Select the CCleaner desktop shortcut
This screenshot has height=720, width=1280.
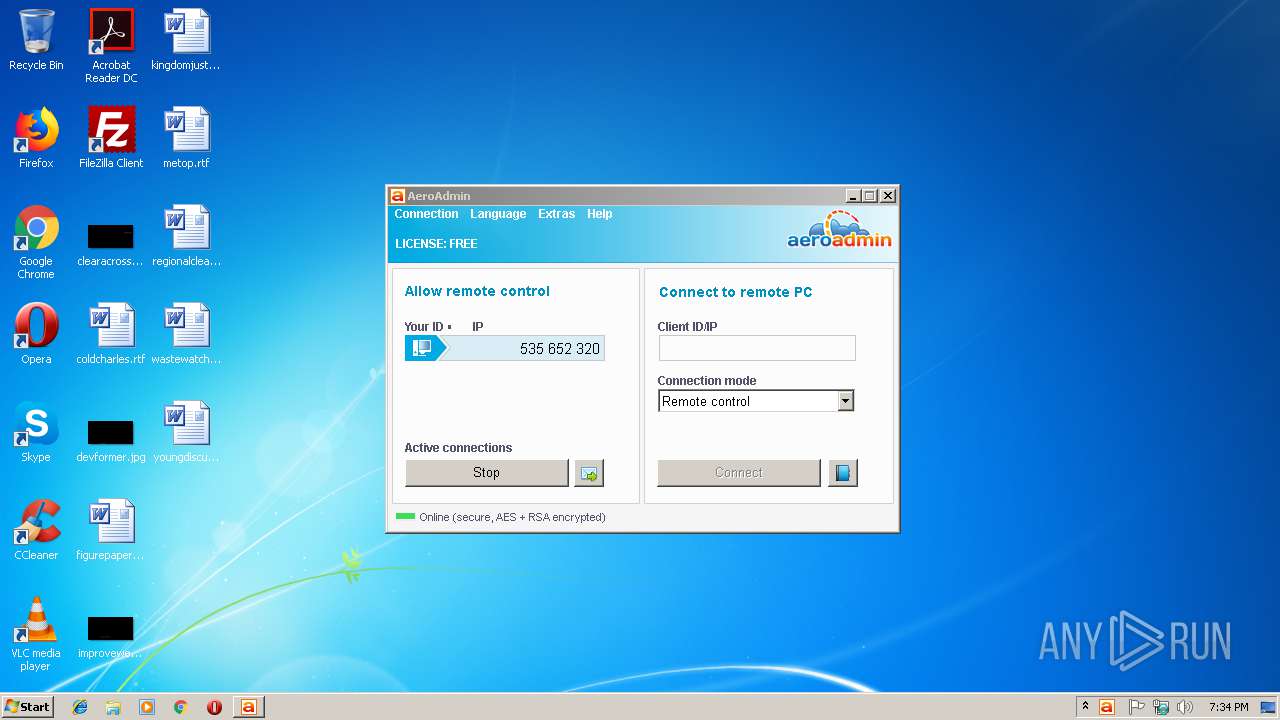pos(36,530)
